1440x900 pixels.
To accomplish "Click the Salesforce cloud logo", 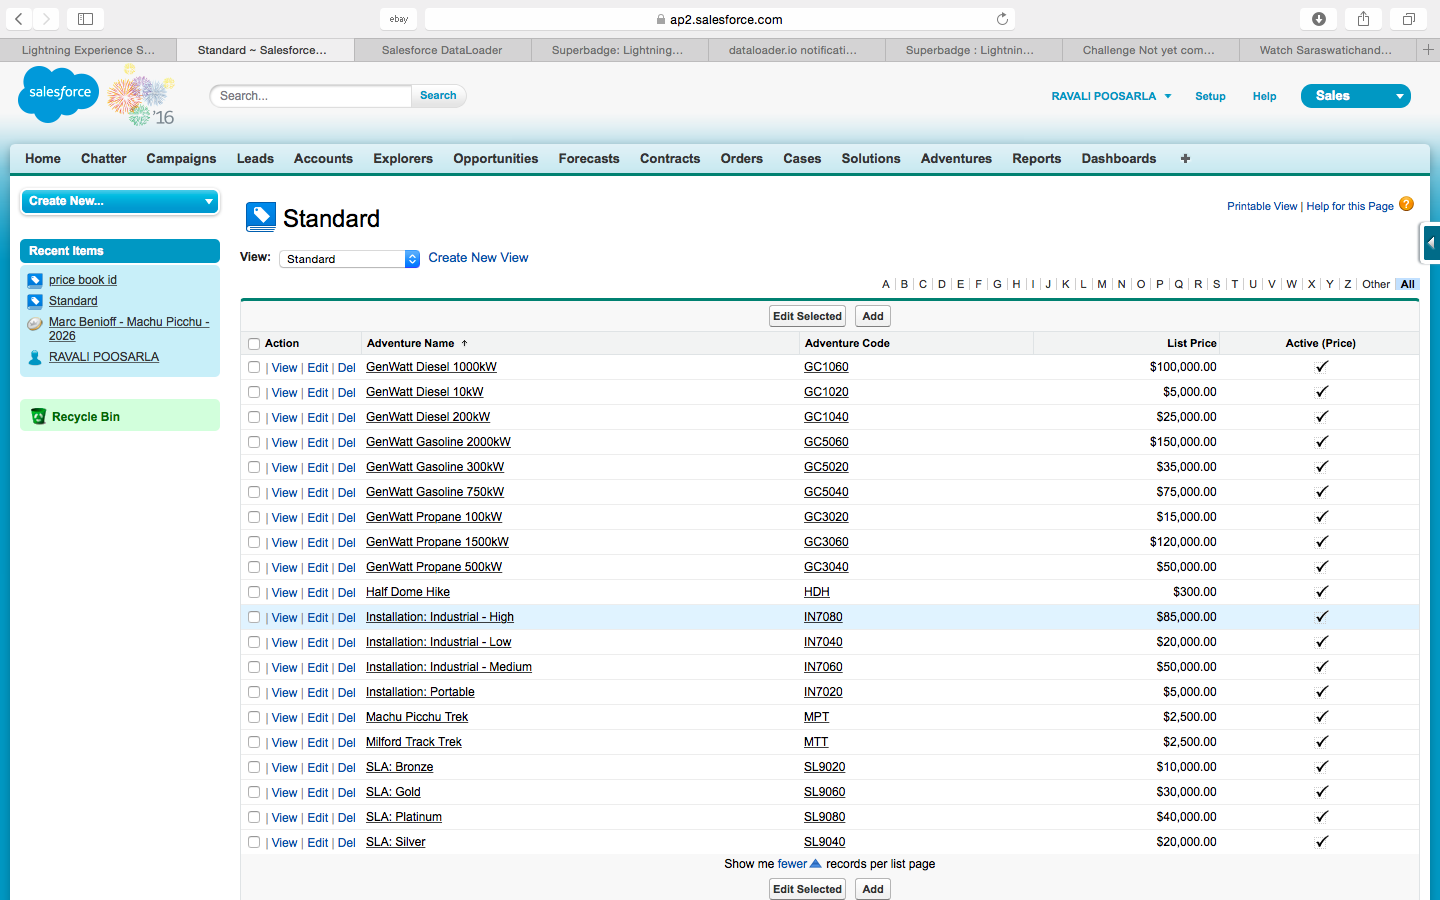I will (x=58, y=94).
